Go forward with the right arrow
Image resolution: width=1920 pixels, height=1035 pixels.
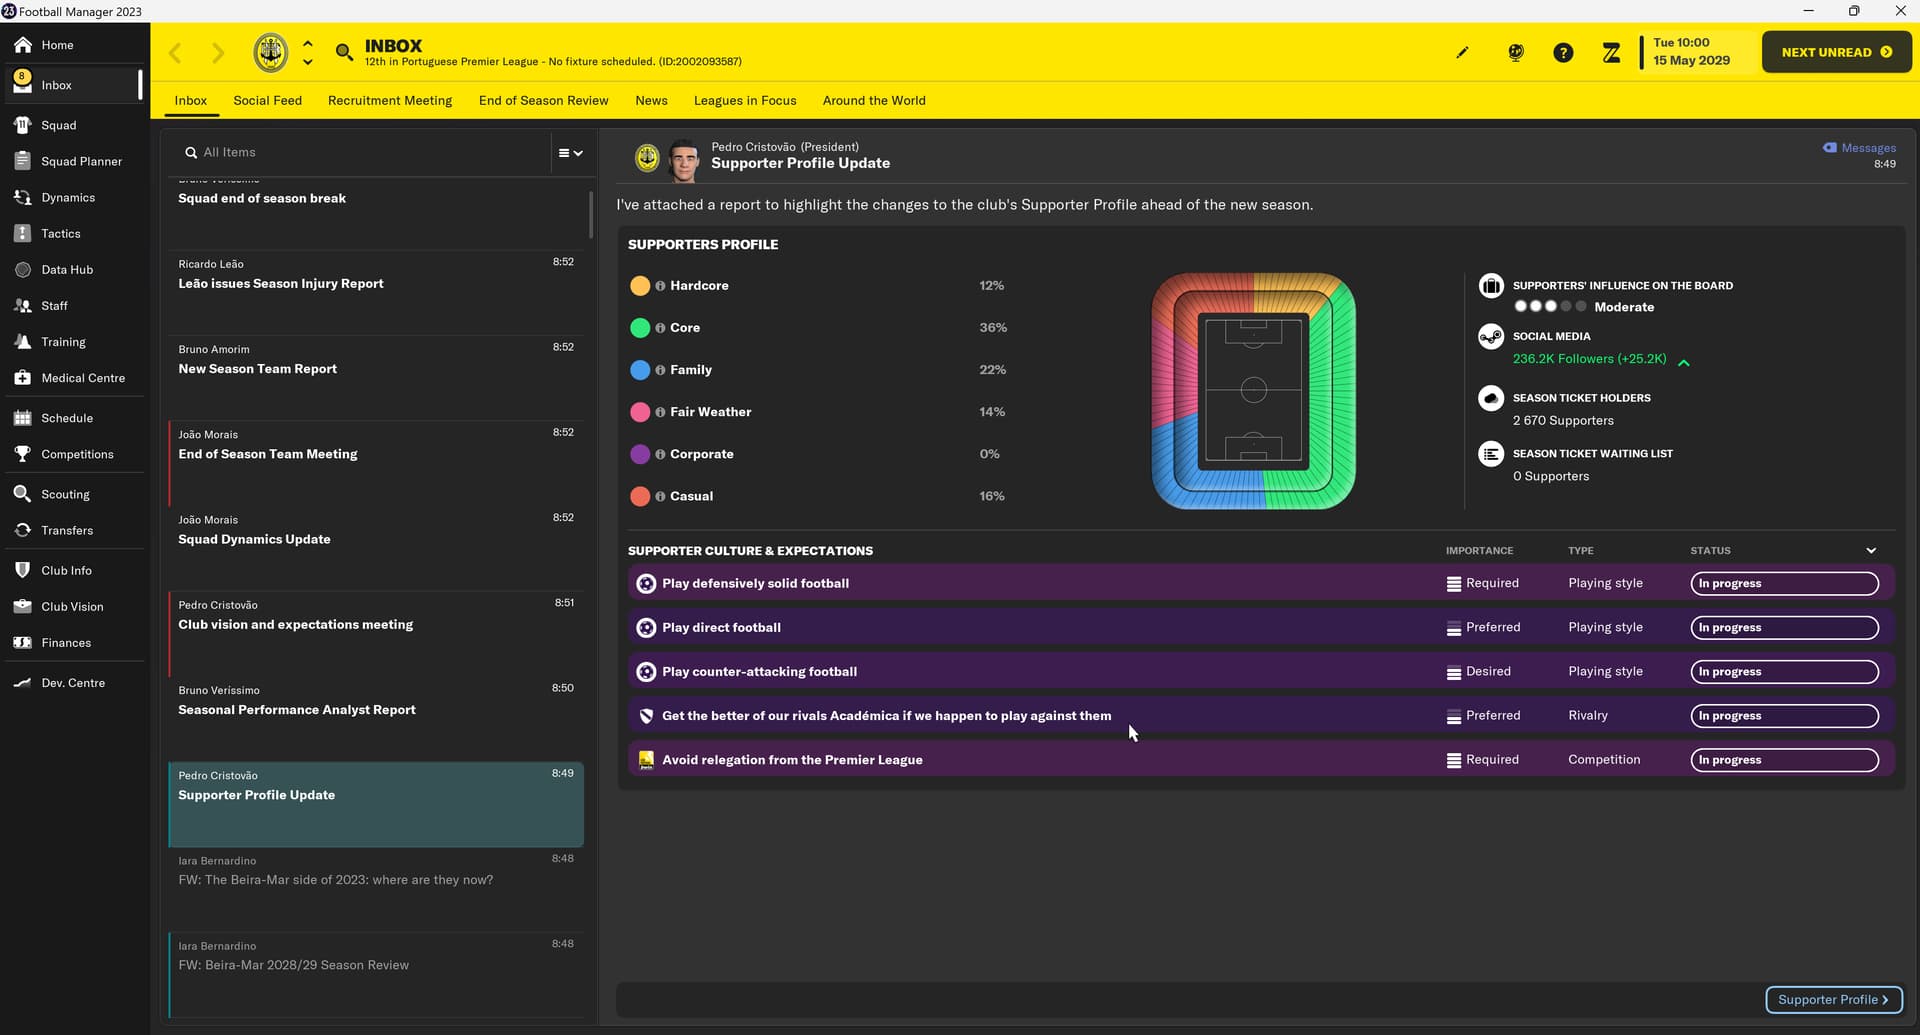tap(218, 52)
